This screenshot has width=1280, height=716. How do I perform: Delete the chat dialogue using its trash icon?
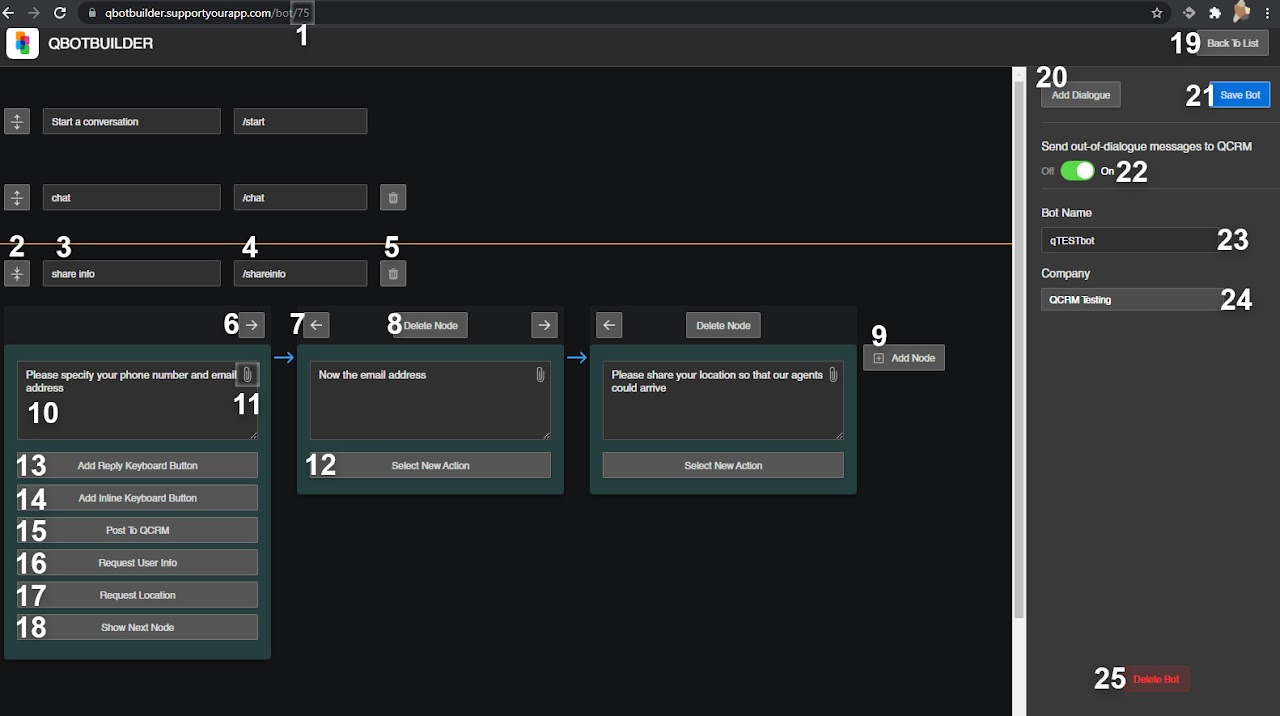click(393, 198)
